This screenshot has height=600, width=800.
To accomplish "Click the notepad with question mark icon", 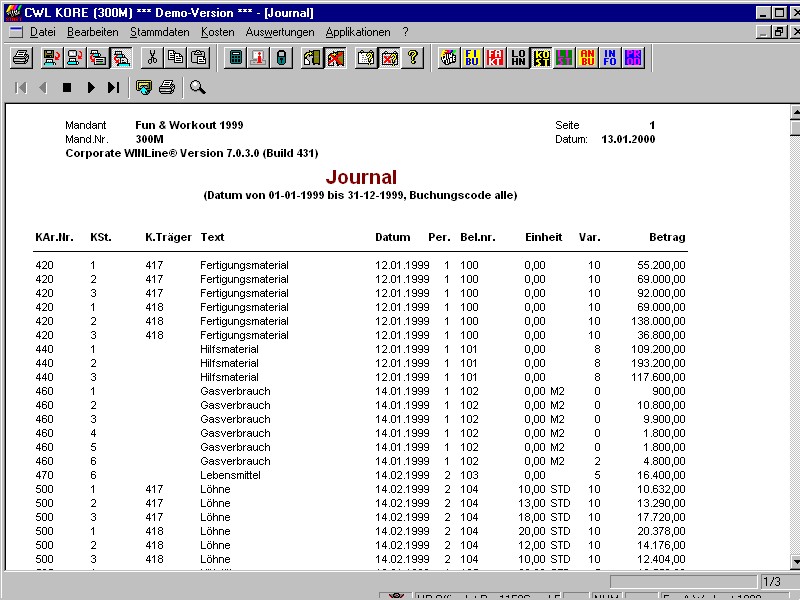I will (366, 58).
